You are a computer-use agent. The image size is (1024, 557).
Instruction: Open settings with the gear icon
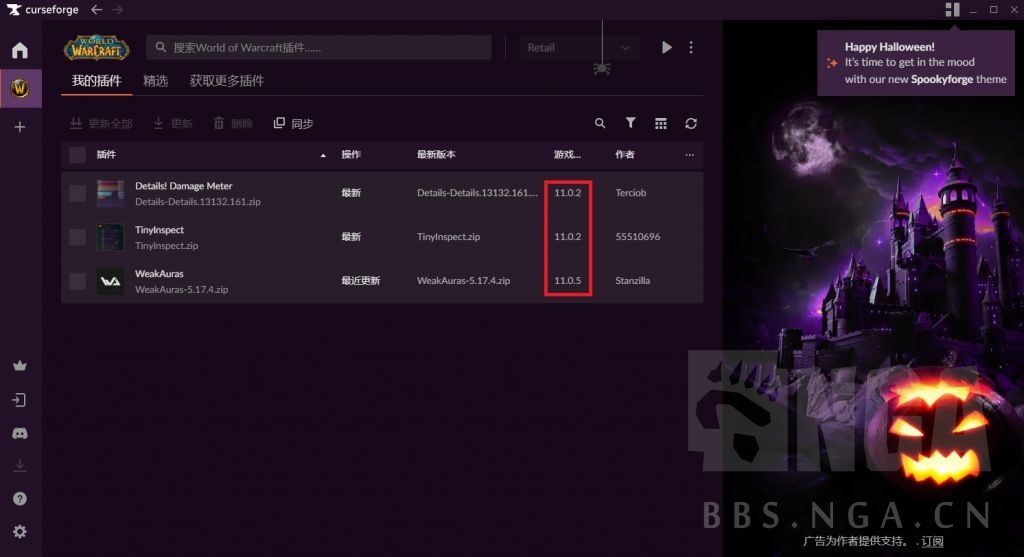coord(20,532)
